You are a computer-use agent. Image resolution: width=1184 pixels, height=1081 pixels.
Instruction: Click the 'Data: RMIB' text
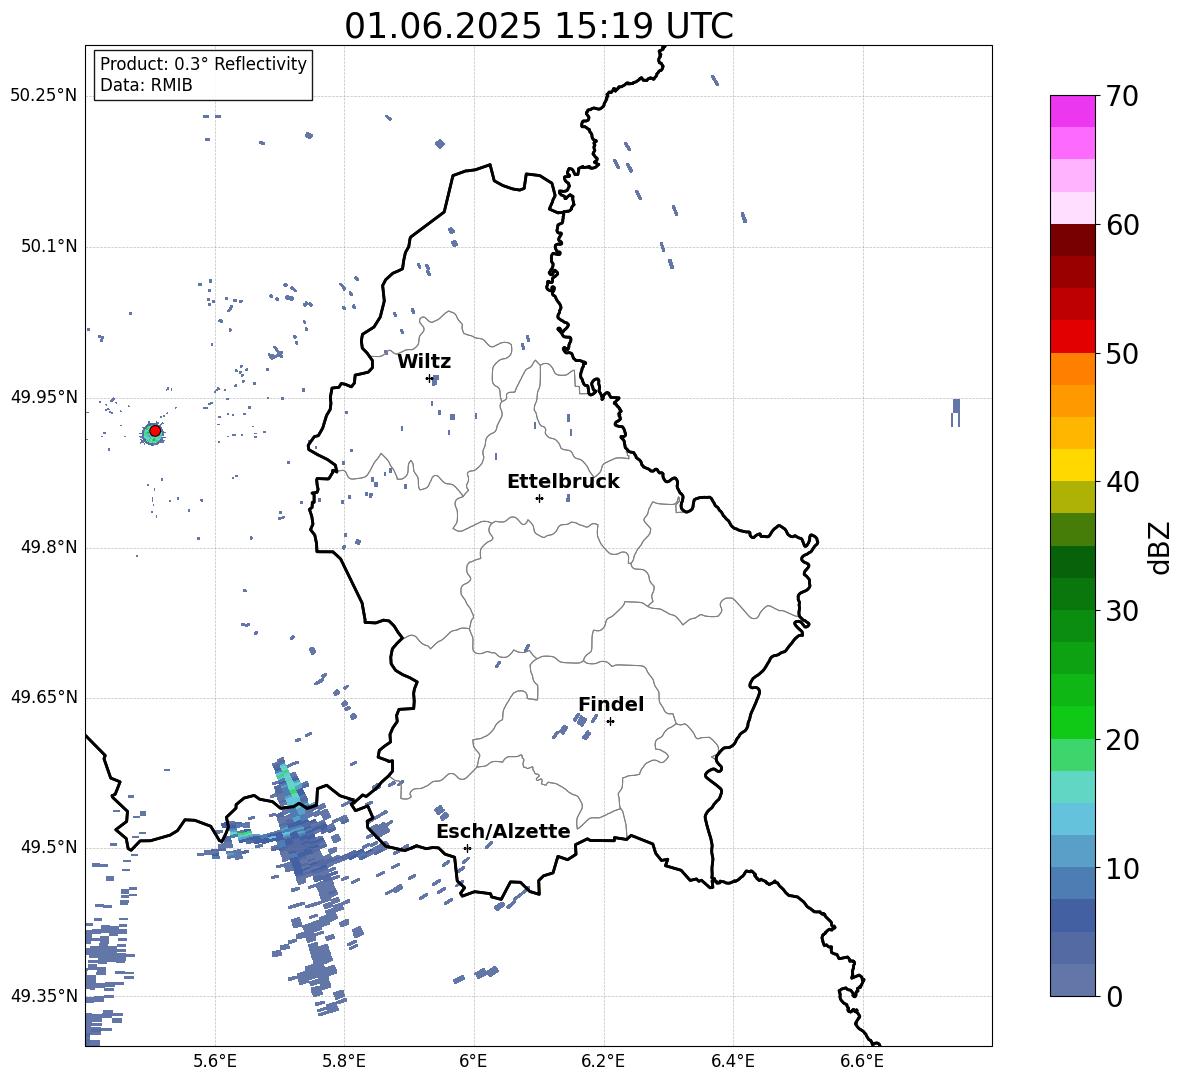[146, 85]
